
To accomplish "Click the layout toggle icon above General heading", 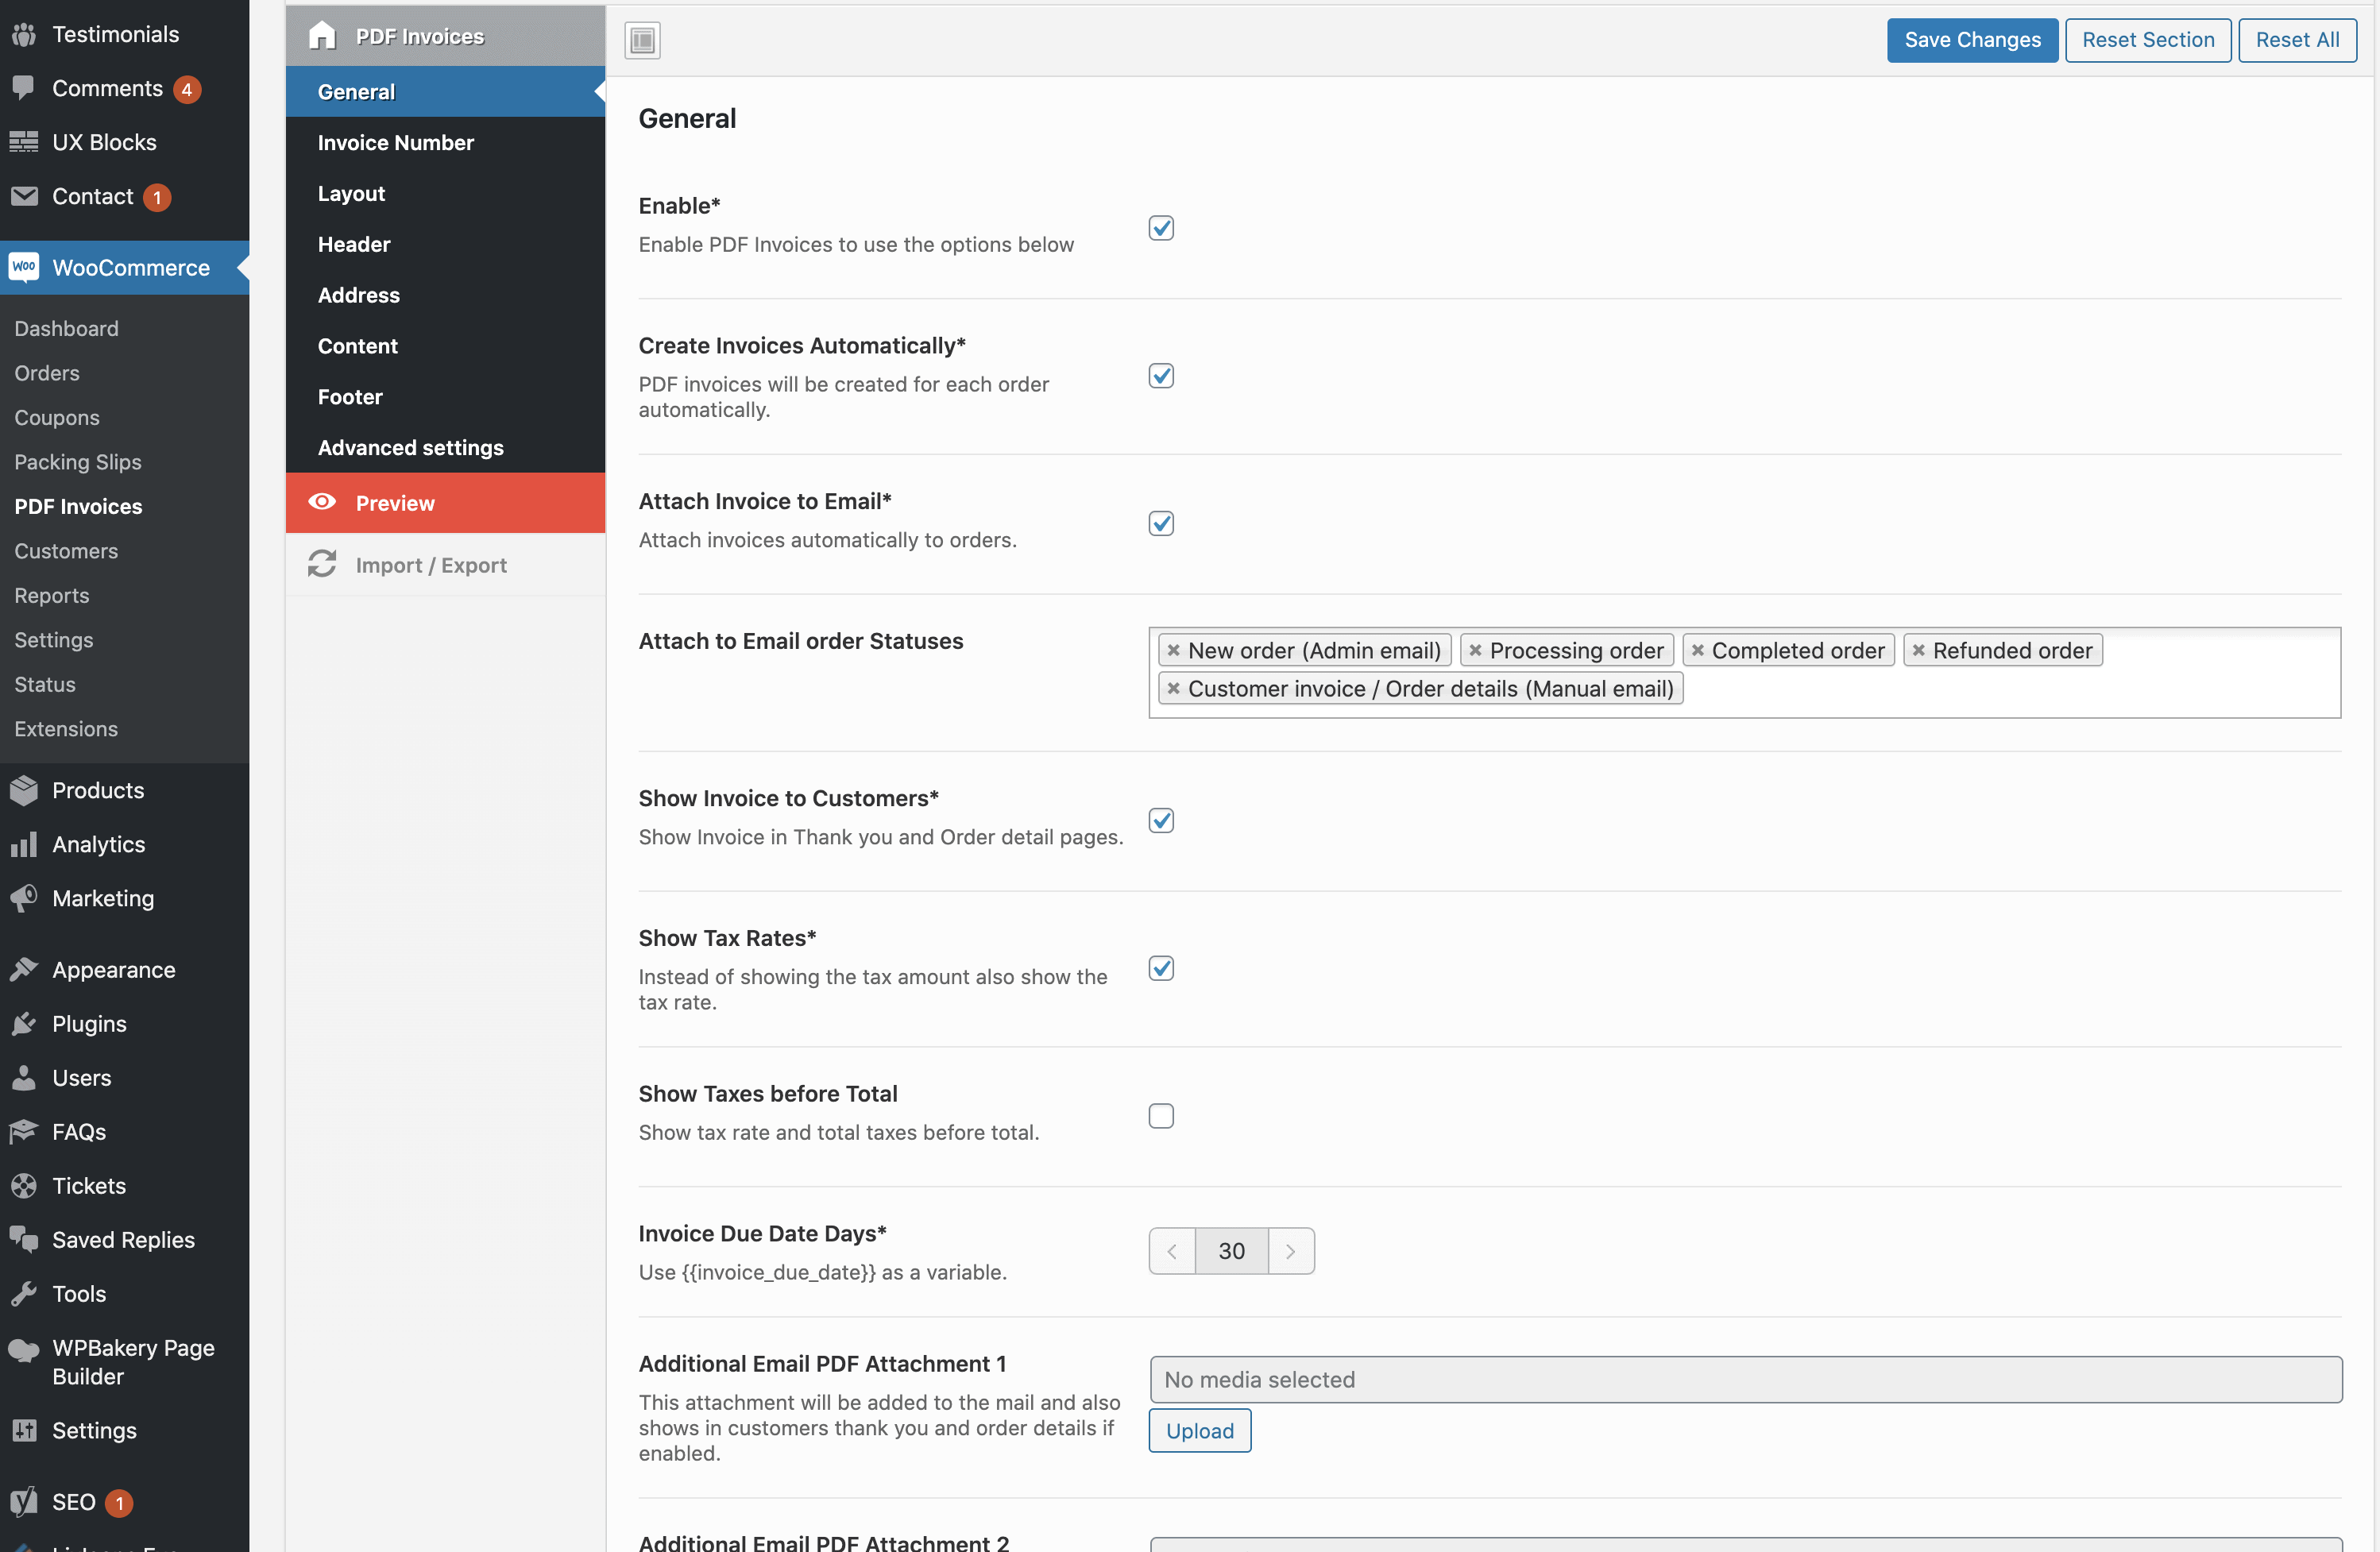I will click(642, 40).
